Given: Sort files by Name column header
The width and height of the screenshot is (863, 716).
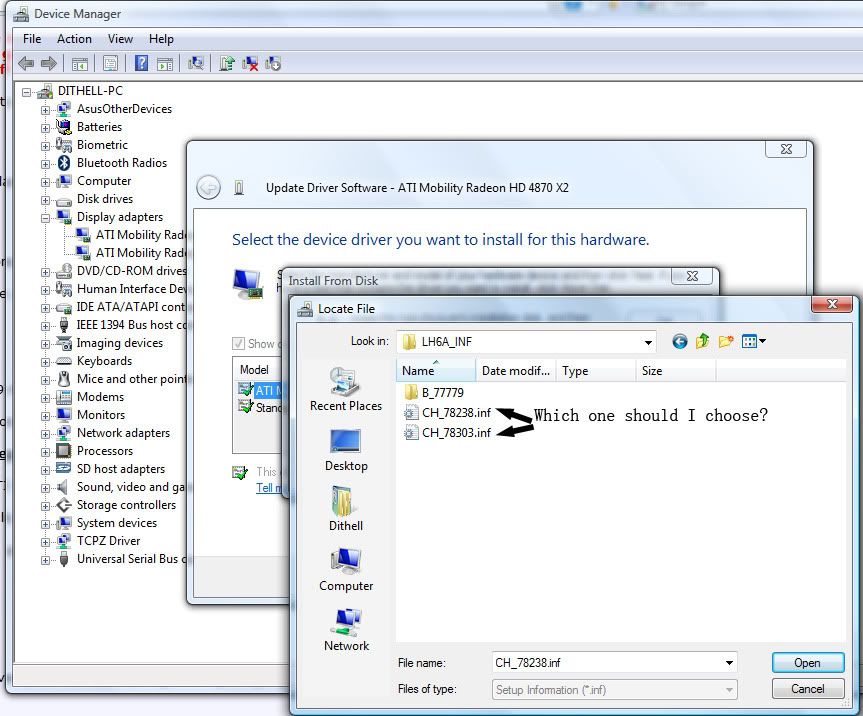Looking at the screenshot, I should pos(435,370).
